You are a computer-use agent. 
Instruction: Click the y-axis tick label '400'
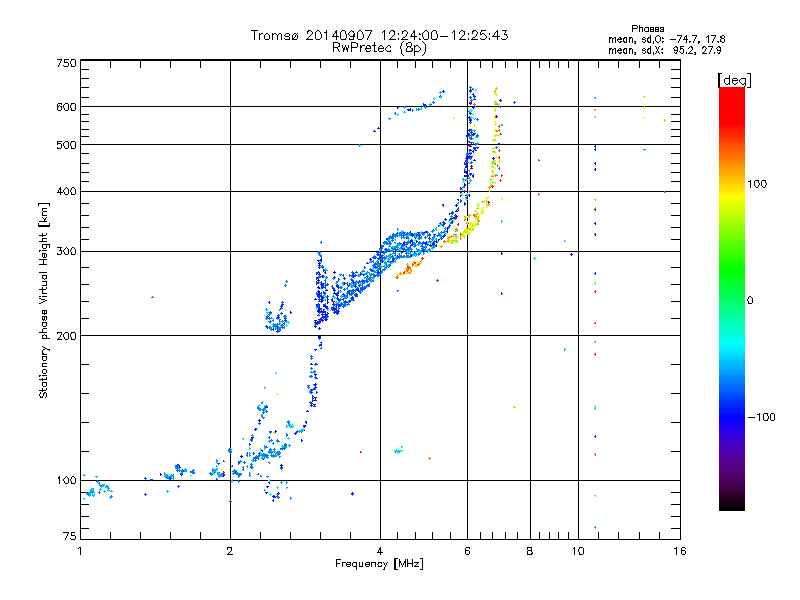coord(66,191)
